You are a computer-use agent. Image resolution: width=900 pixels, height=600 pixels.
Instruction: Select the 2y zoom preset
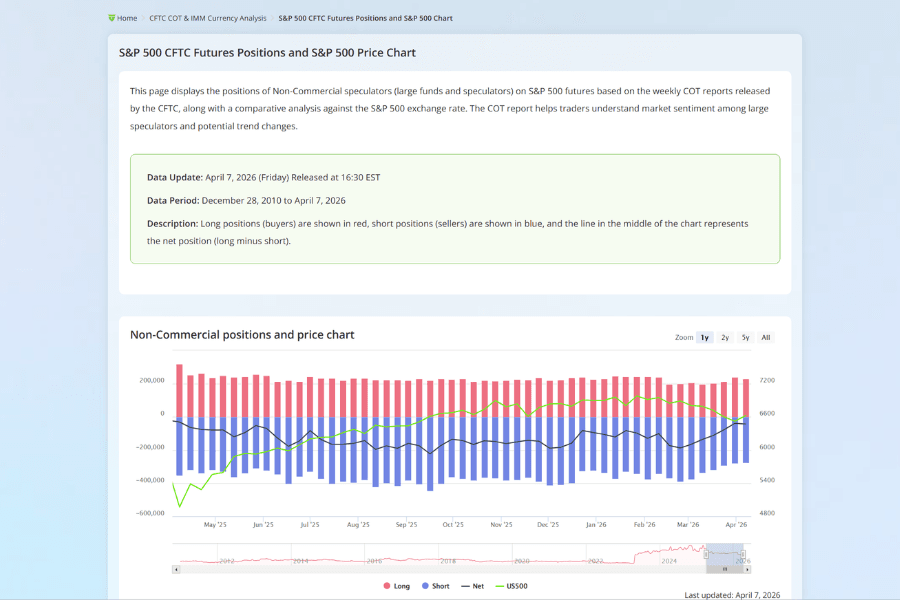725,338
